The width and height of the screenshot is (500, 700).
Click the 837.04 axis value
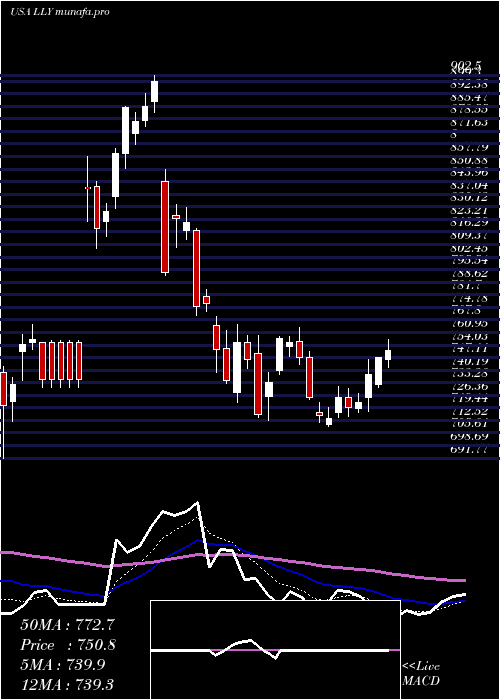469,185
